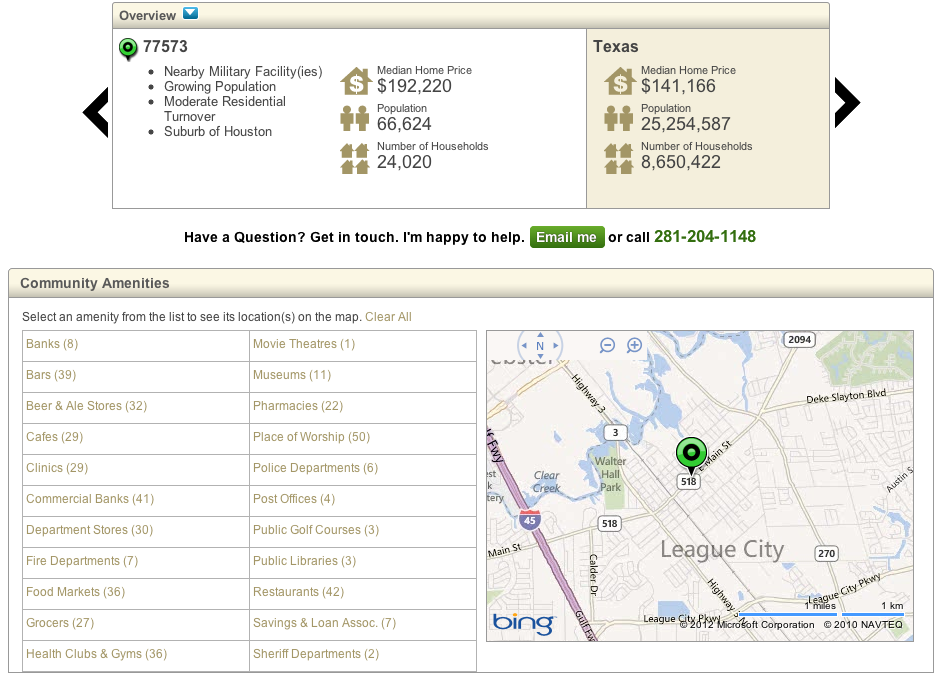Viewport: 943px width, 675px height.
Task: Click the Interstate 45 shield on the map
Action: point(530,520)
